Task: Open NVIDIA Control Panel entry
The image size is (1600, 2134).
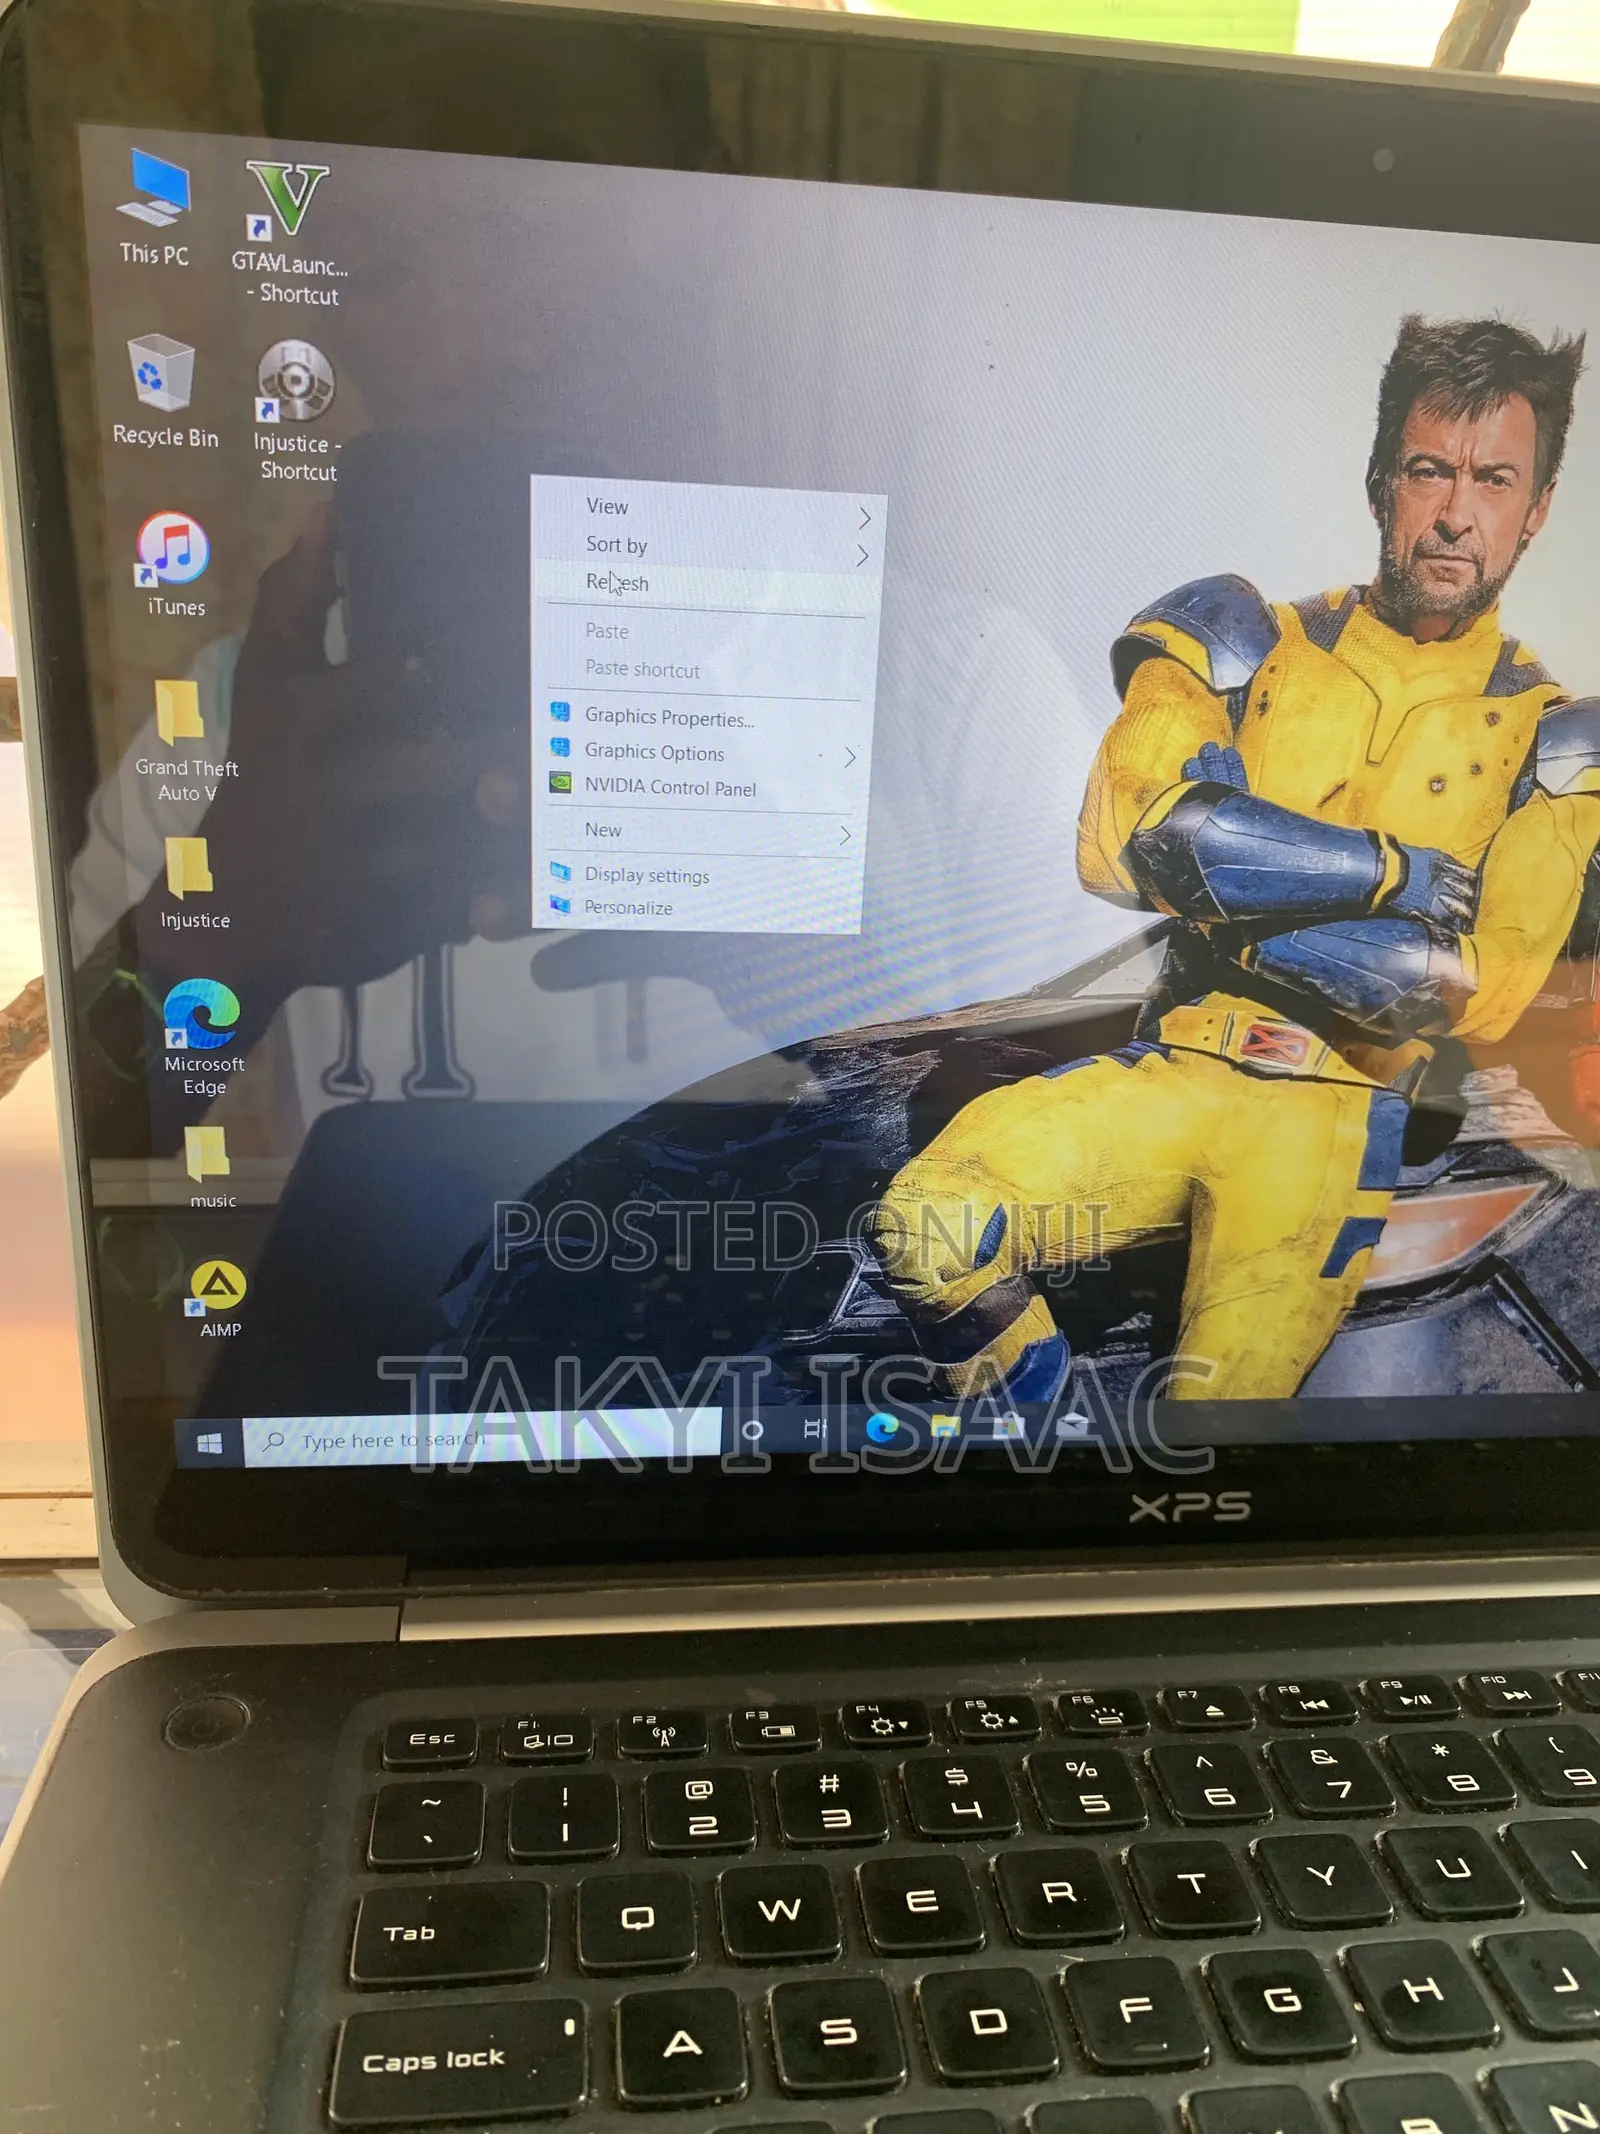Action: point(701,787)
